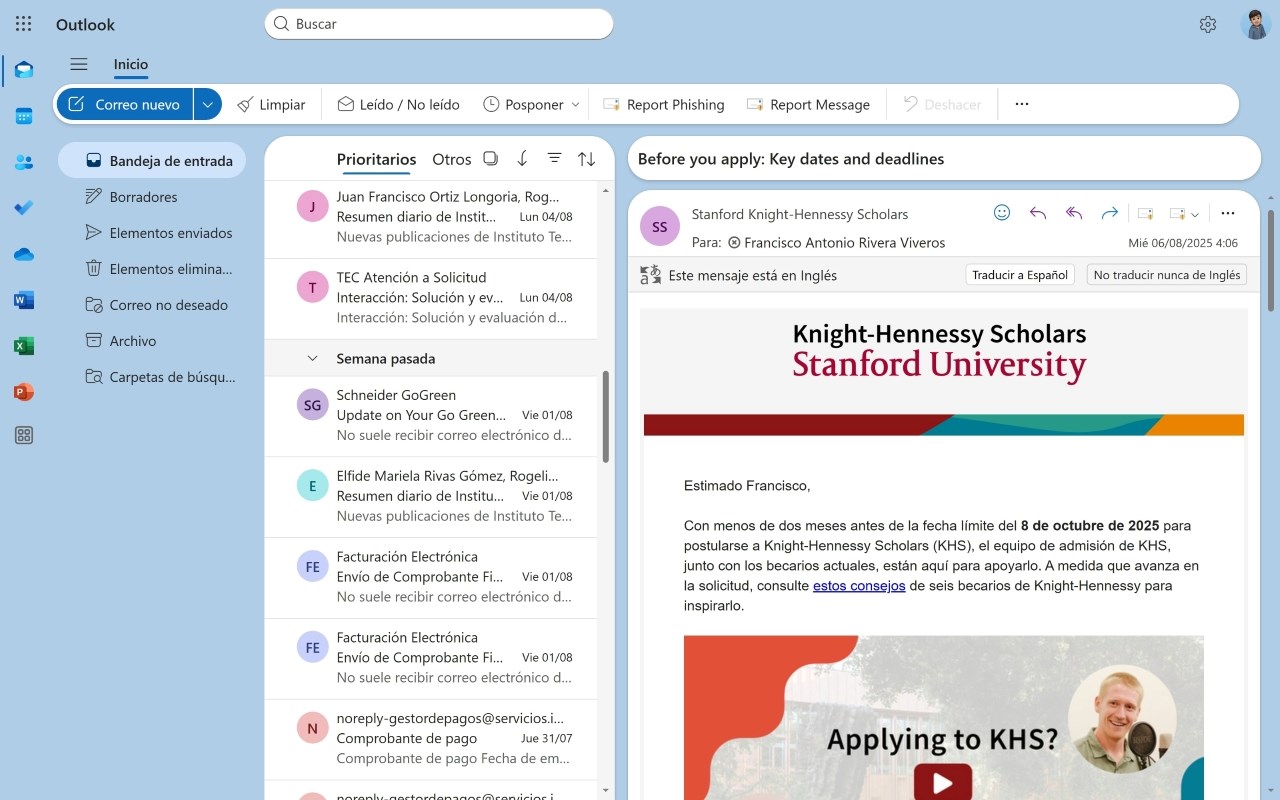Image resolution: width=1280 pixels, height=800 pixels.
Task: Toggle message selection mode stacked-squares icon
Action: pos(490,159)
